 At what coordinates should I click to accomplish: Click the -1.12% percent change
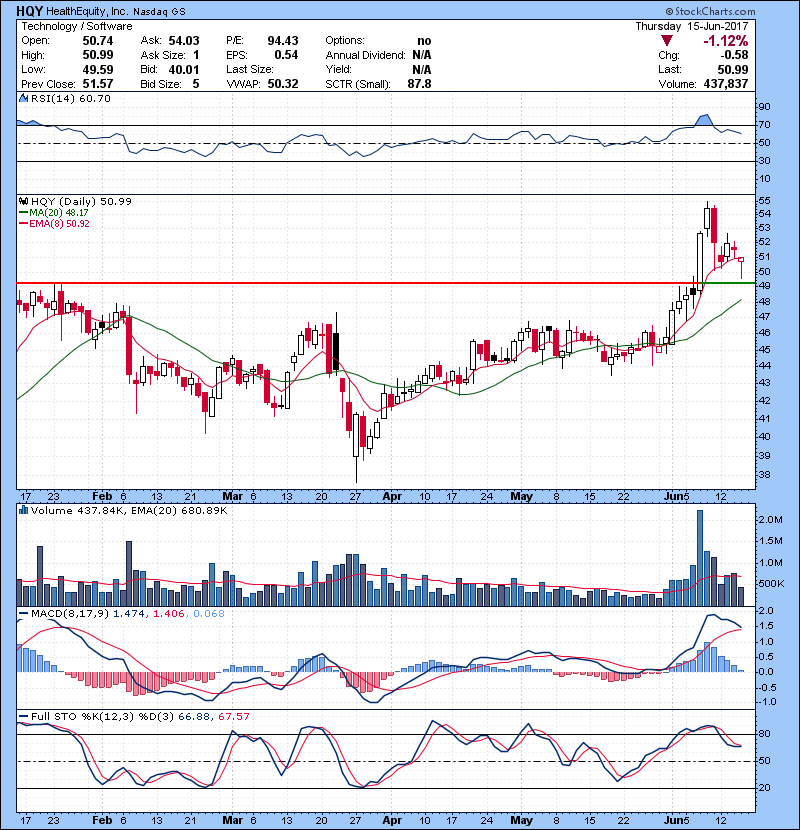[x=725, y=41]
